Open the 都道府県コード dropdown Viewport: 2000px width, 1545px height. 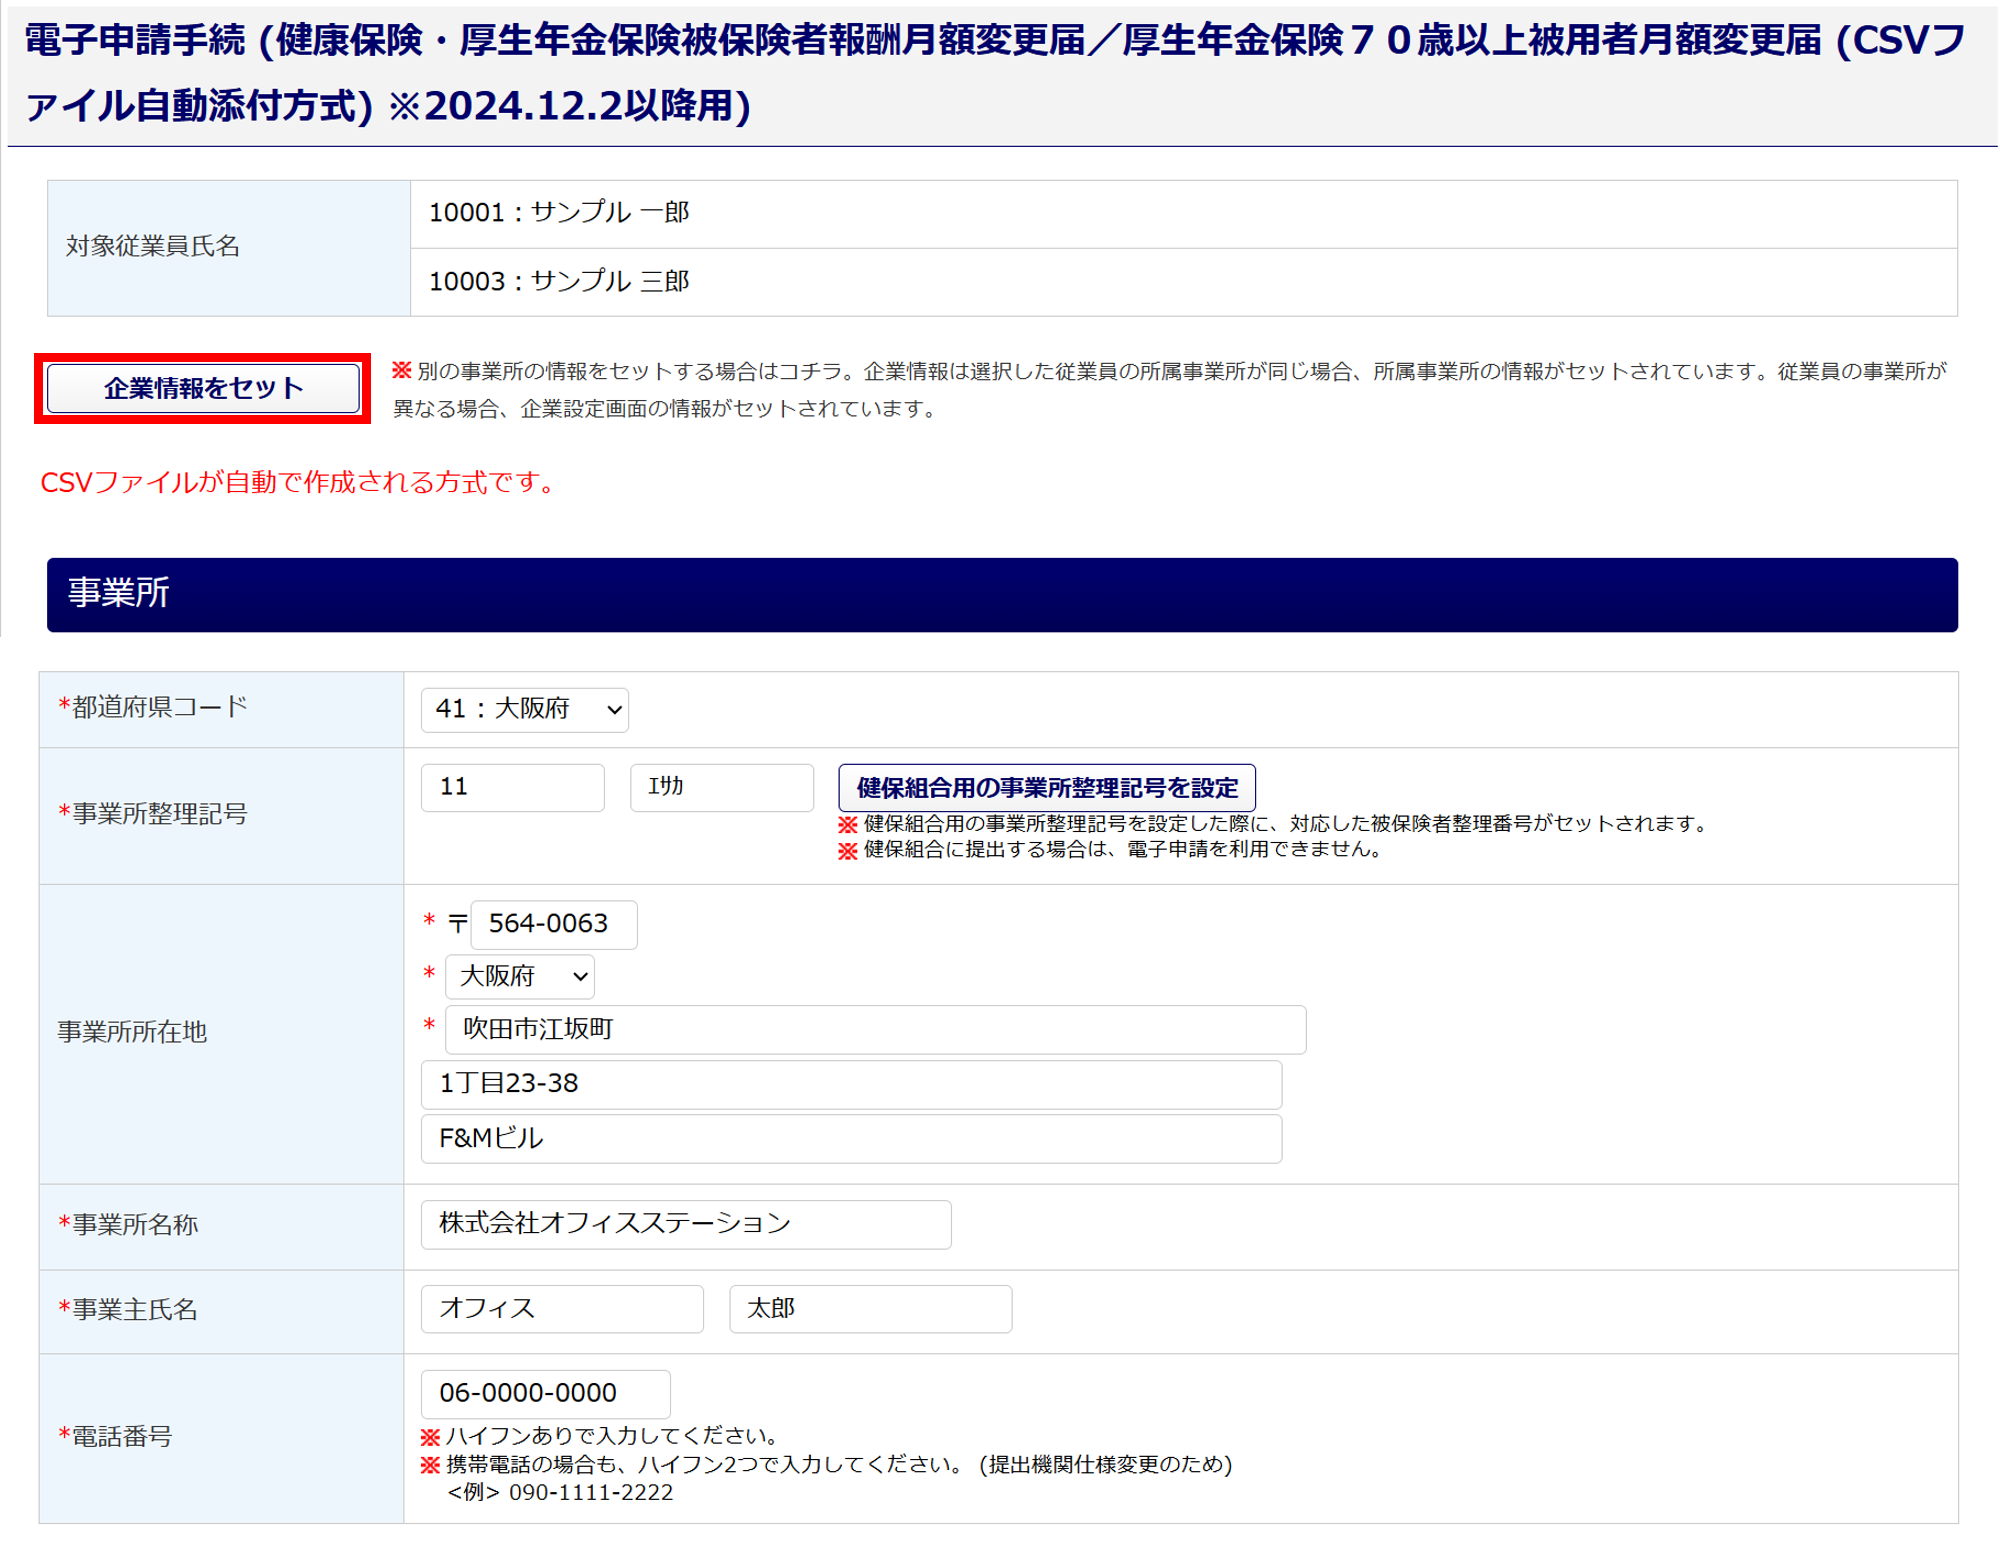[524, 710]
